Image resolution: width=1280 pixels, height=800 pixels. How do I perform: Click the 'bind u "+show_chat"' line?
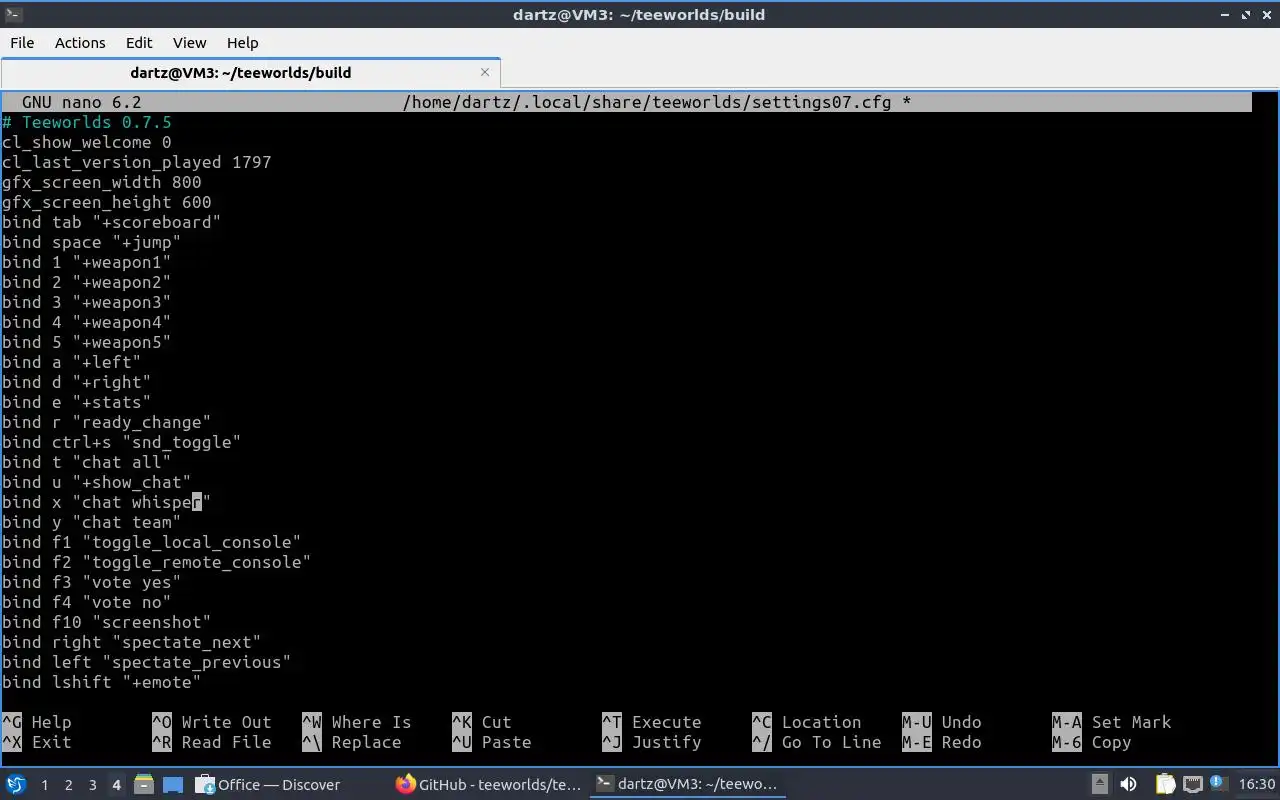tap(97, 482)
